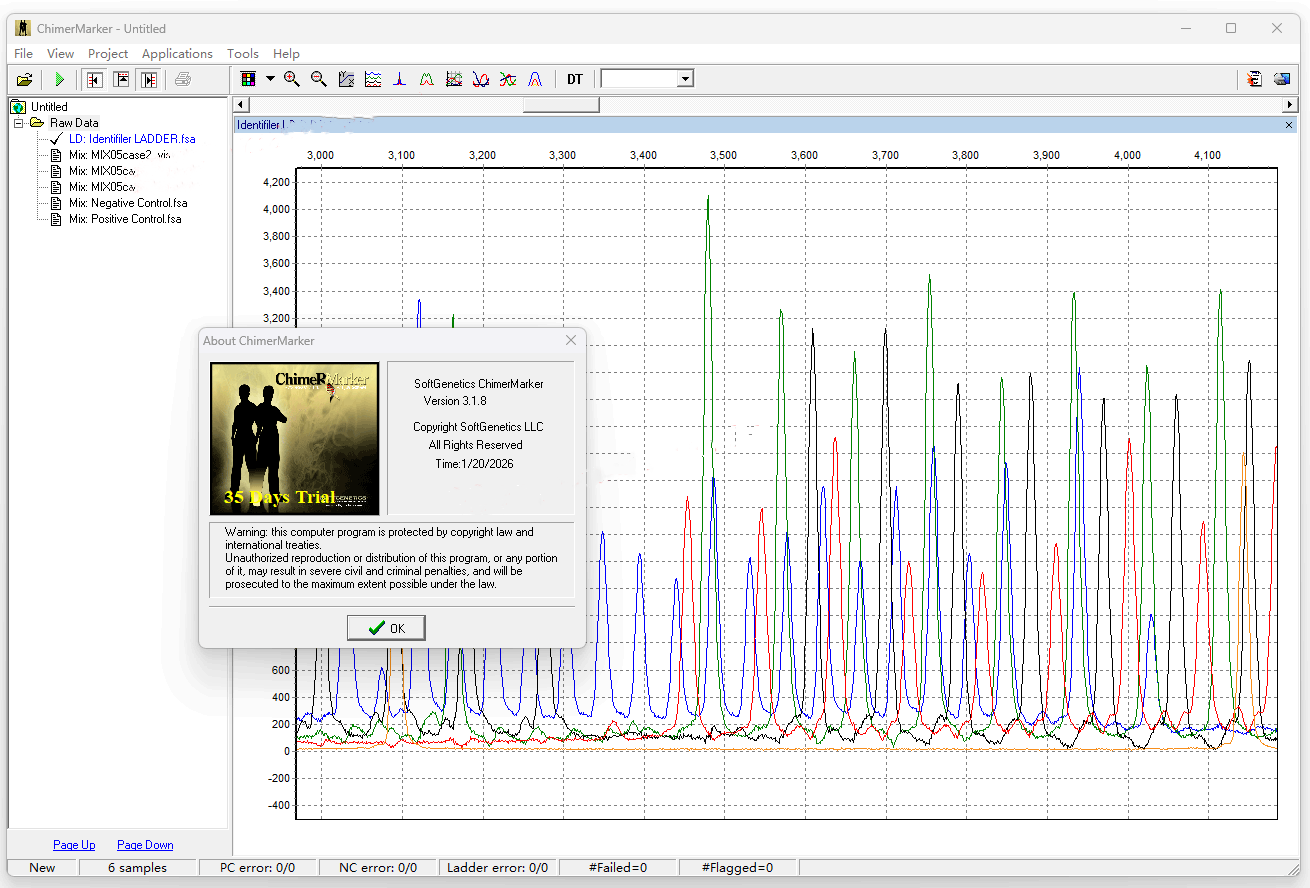Click the single blue peak icon
The image size is (1310, 888).
(x=400, y=79)
